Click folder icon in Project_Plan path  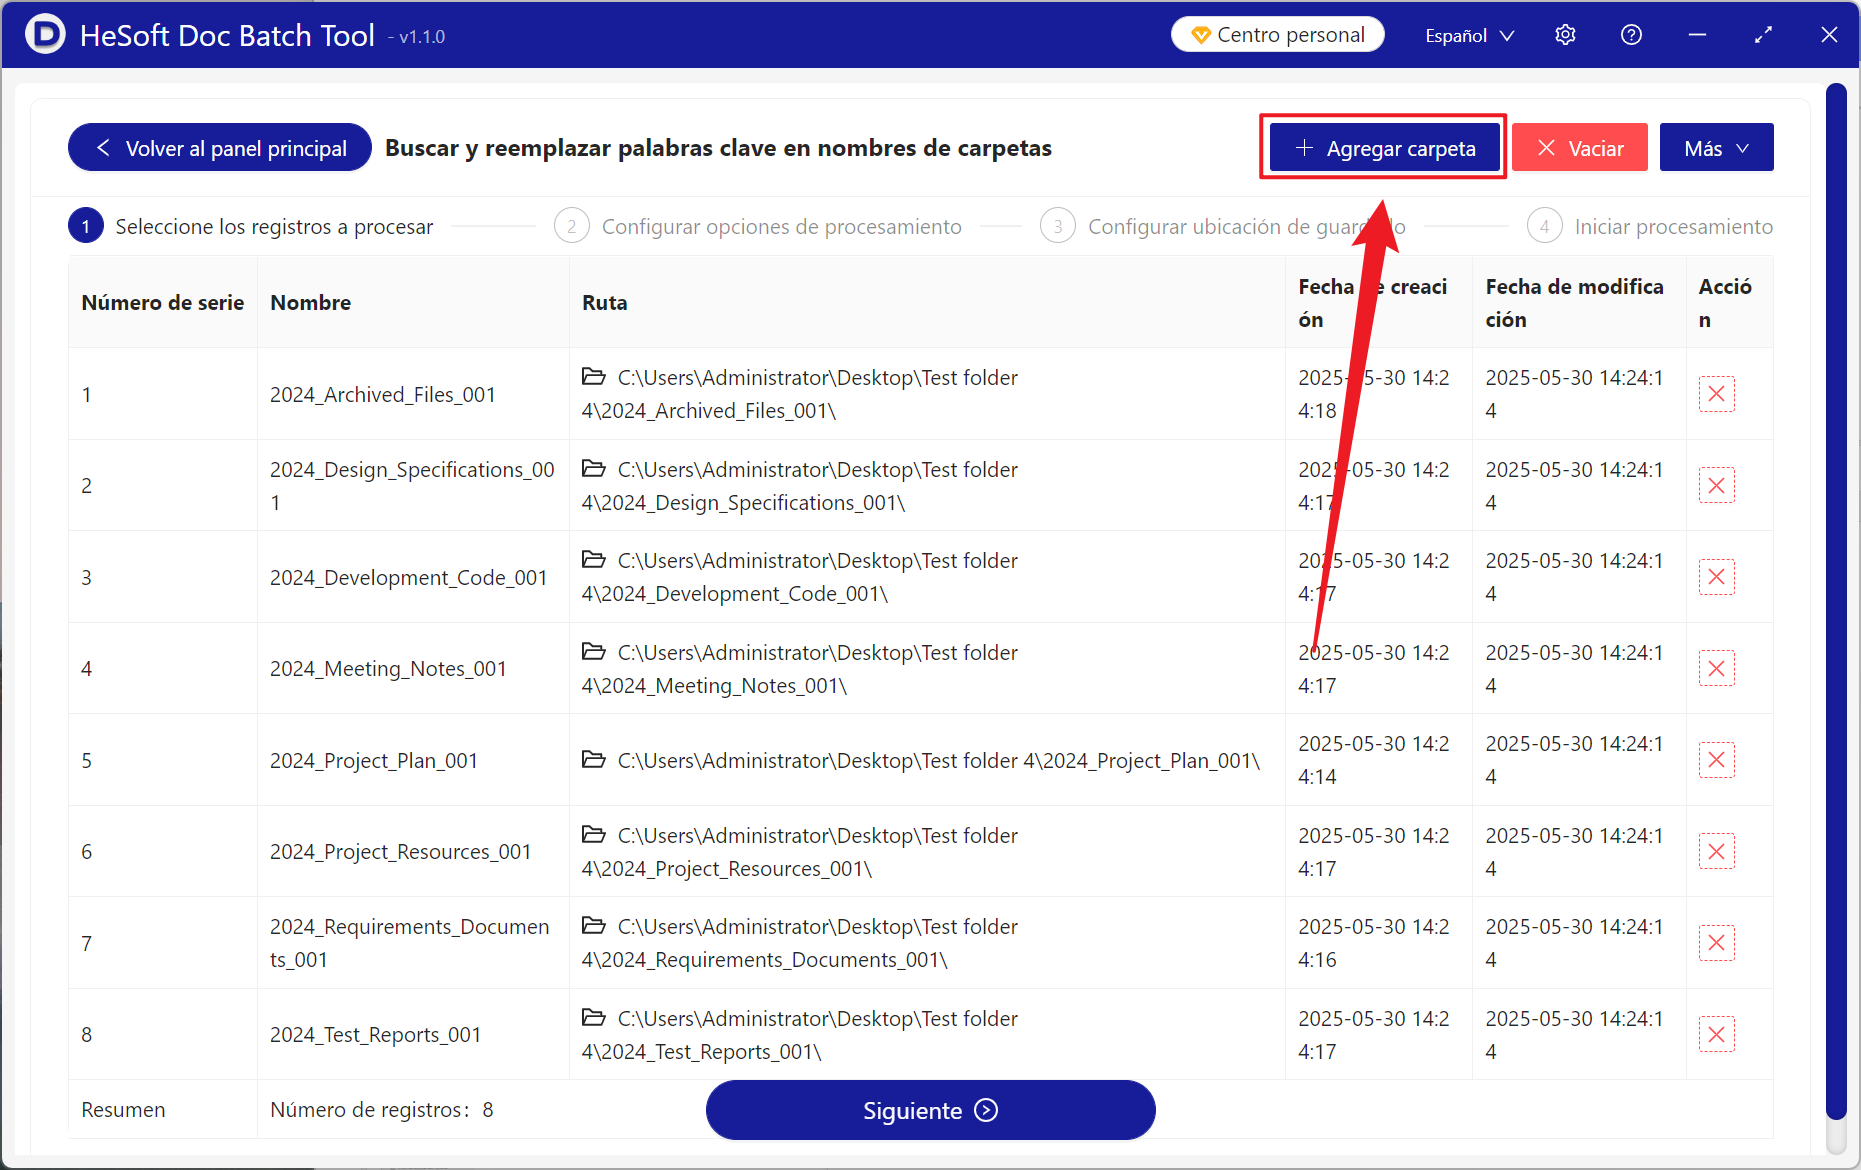click(x=594, y=760)
